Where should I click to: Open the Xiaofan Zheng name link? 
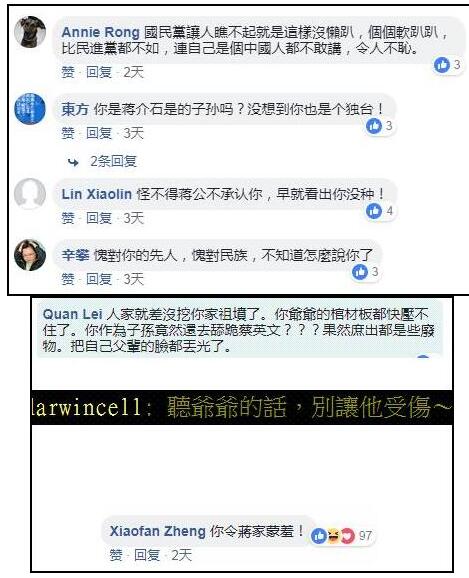[x=157, y=532]
